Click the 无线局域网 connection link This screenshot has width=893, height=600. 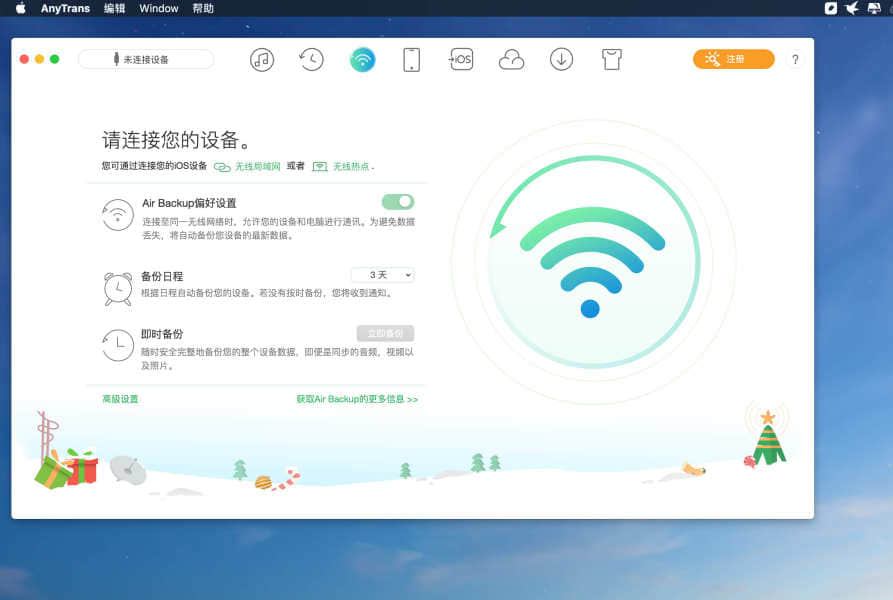coord(257,167)
